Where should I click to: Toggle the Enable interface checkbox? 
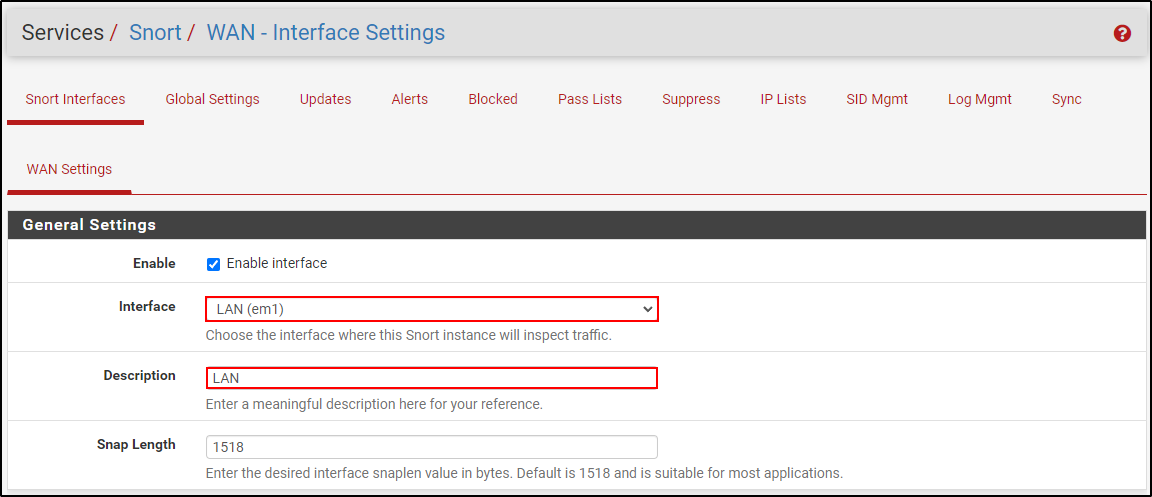(213, 264)
